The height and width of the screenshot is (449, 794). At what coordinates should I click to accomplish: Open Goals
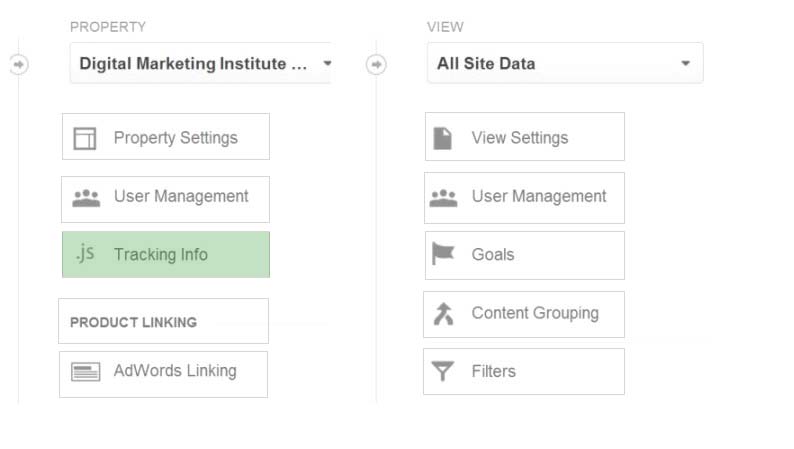point(525,256)
